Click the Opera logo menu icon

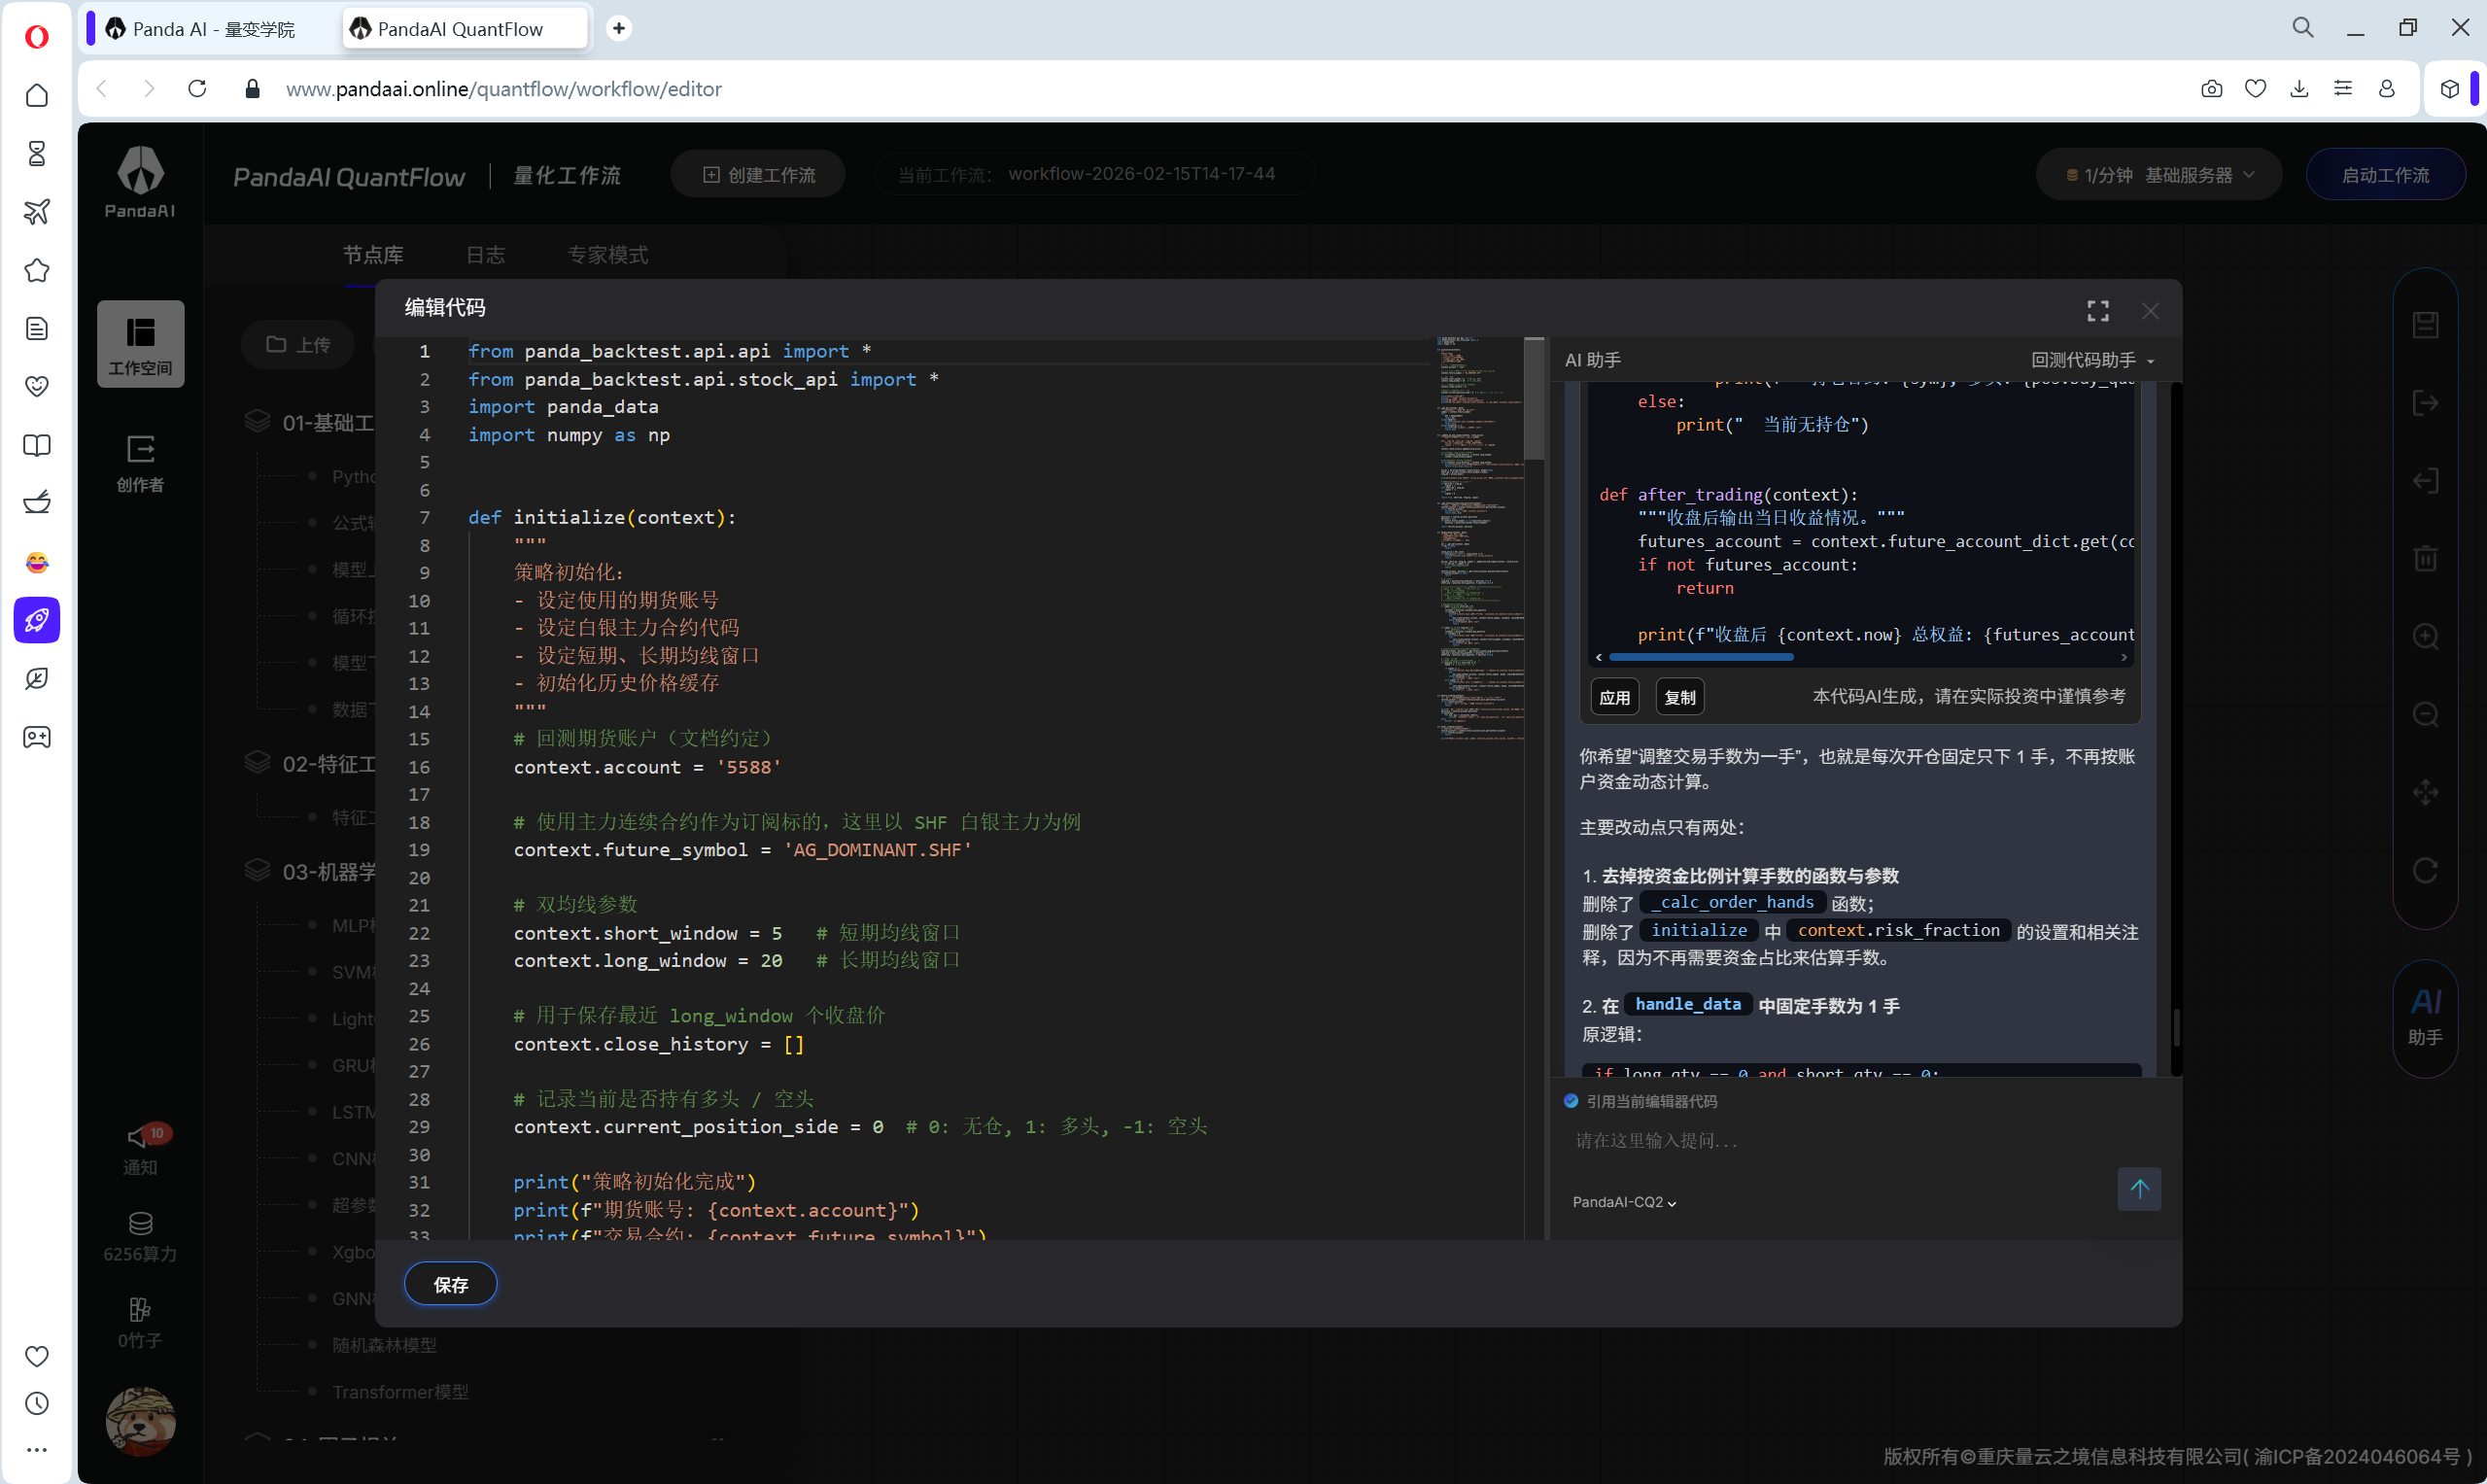point(37,37)
